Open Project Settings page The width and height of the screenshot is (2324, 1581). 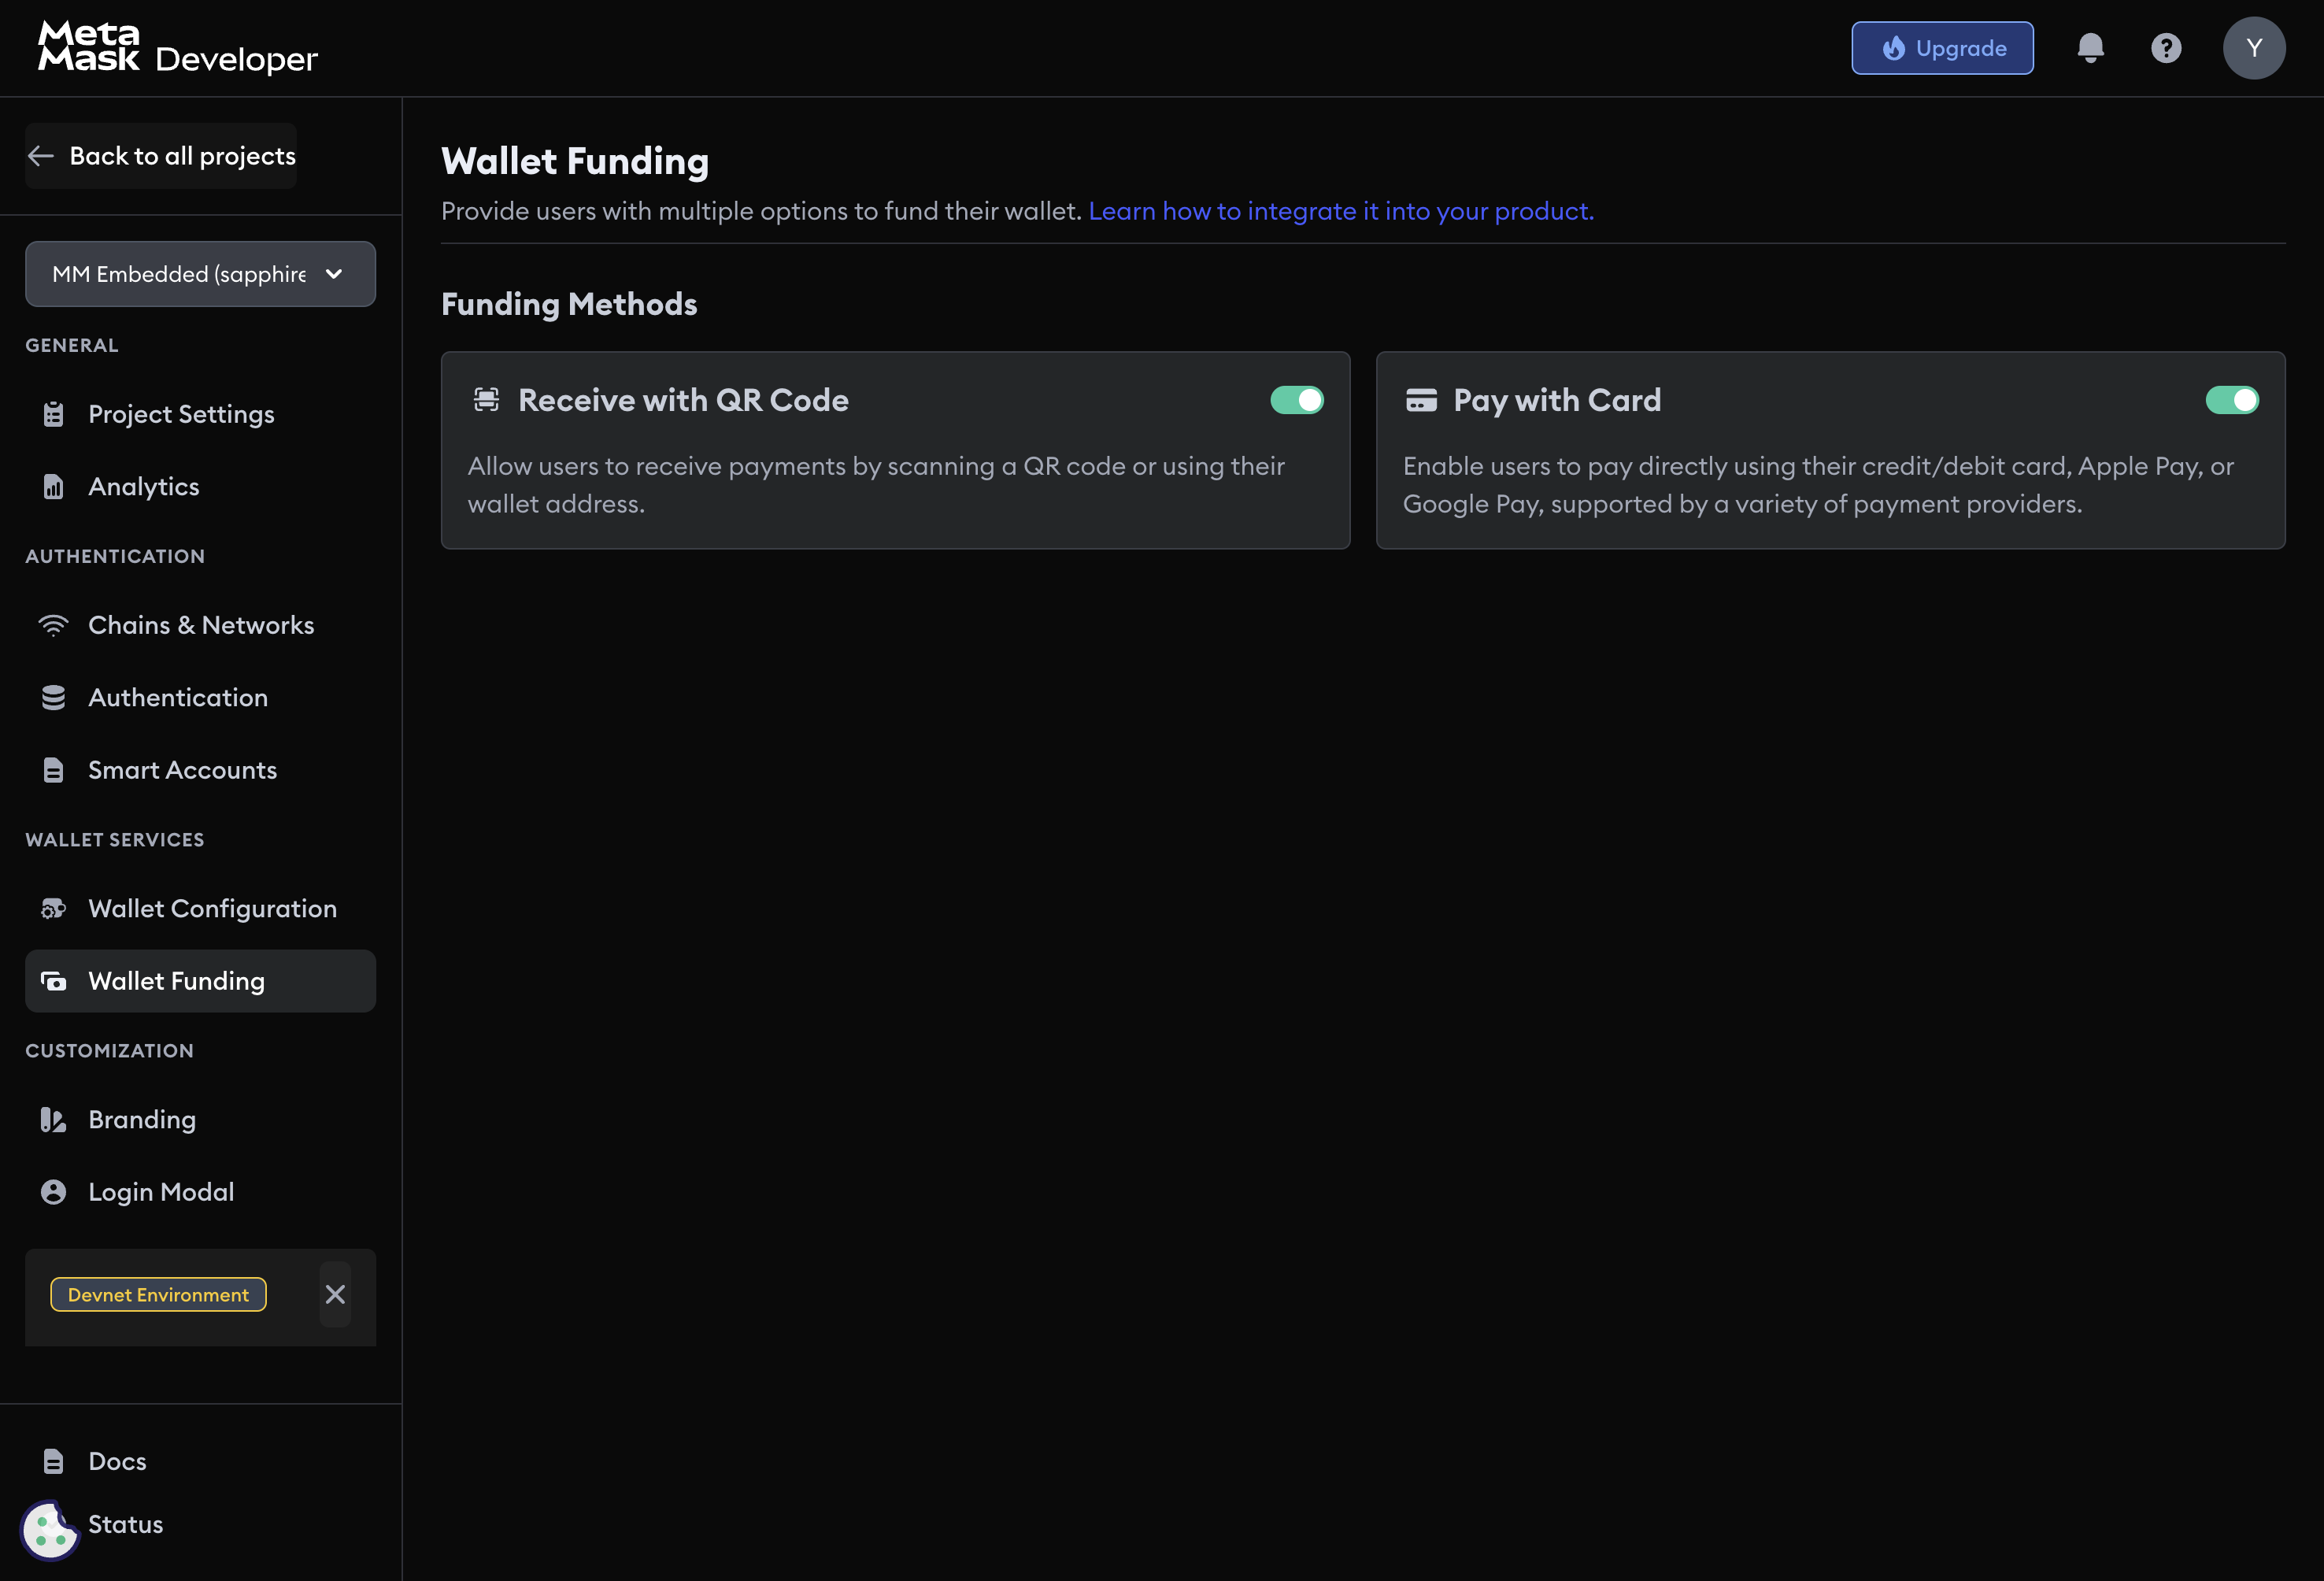tap(200, 414)
